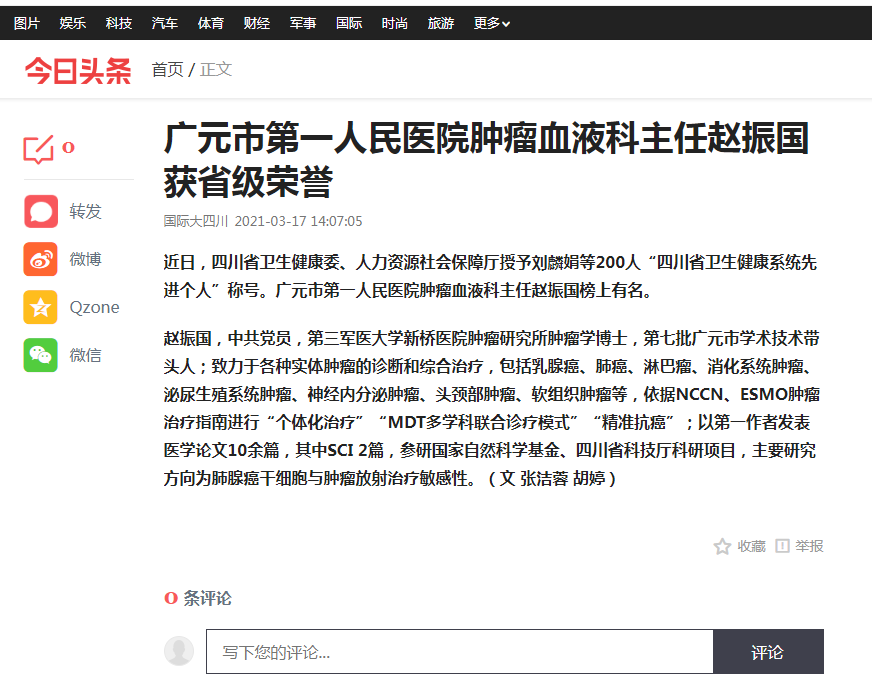Image resolution: width=872 pixels, height=690 pixels.
Task: Click the 首页 breadcrumb link
Action: click(167, 70)
